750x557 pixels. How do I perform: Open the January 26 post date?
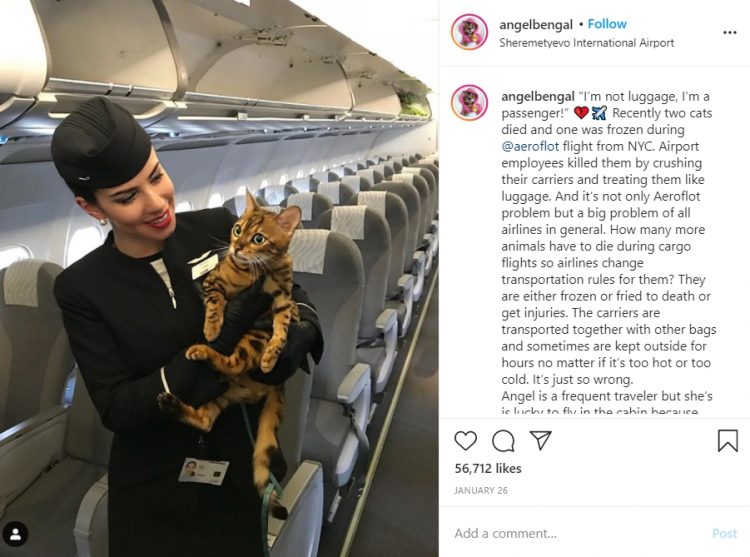pos(481,491)
